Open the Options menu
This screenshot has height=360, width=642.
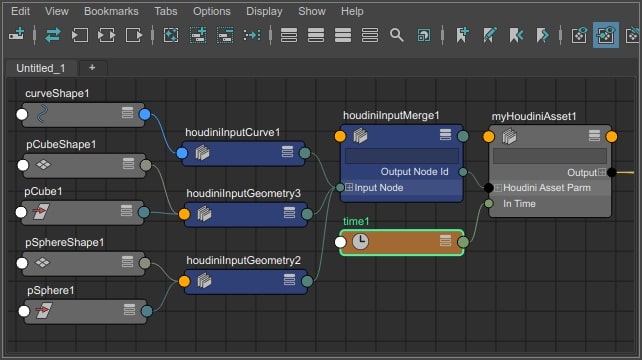click(x=212, y=11)
